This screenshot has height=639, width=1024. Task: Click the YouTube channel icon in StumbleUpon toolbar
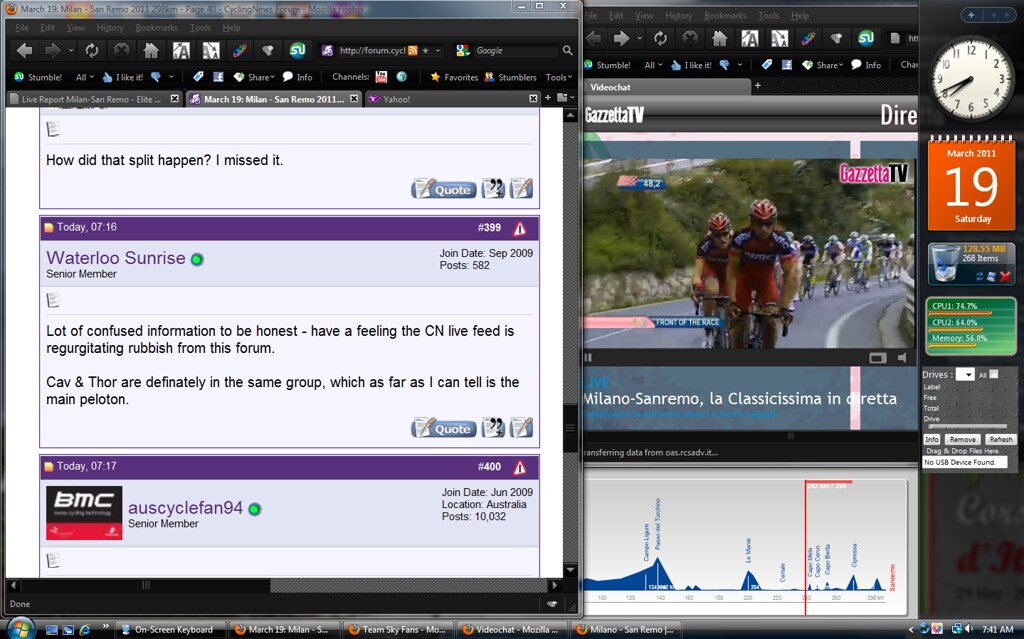382,77
